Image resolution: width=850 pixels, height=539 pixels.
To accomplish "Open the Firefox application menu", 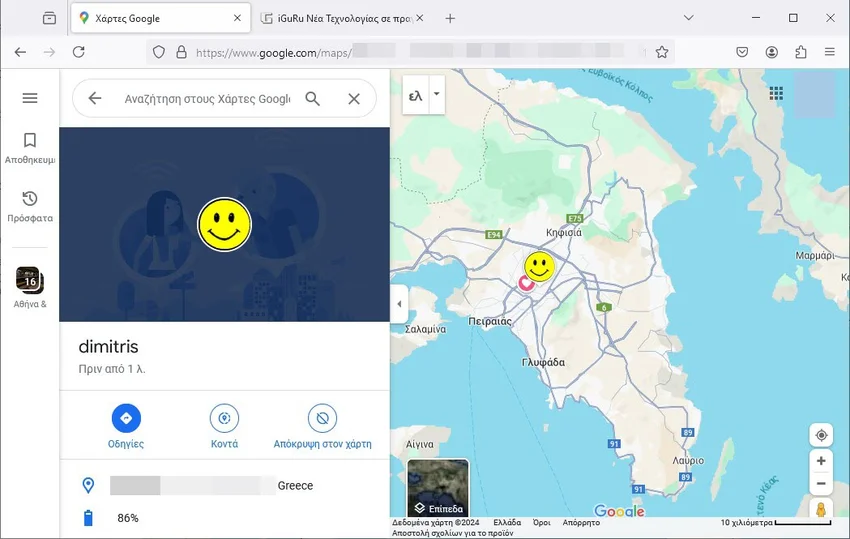I will point(829,52).
